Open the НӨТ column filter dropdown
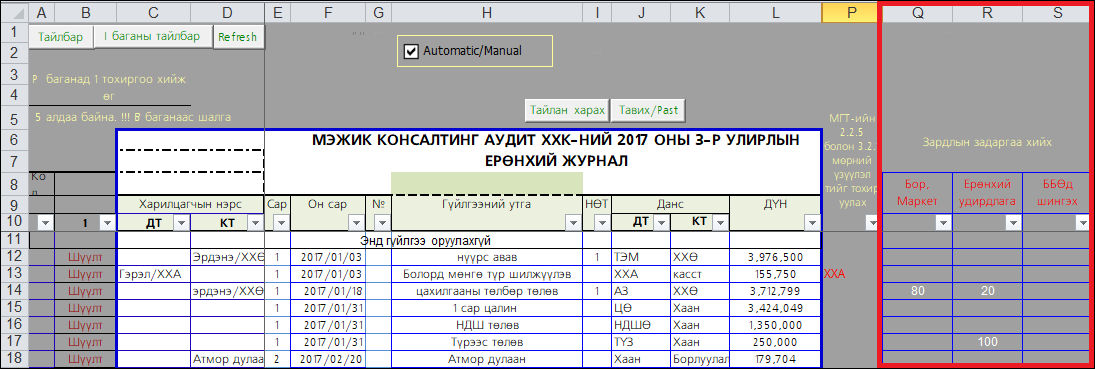This screenshot has height=369, width=1095. pos(602,222)
